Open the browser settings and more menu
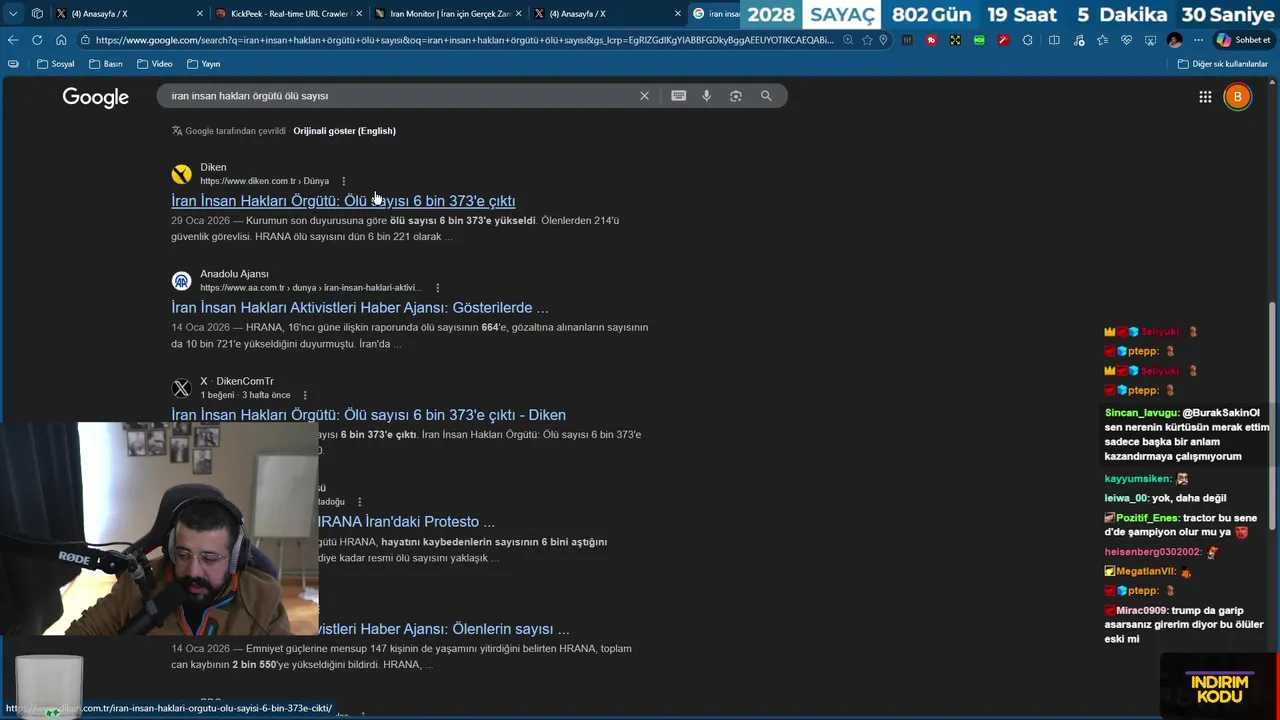Image resolution: width=1280 pixels, height=720 pixels. (x=1198, y=40)
